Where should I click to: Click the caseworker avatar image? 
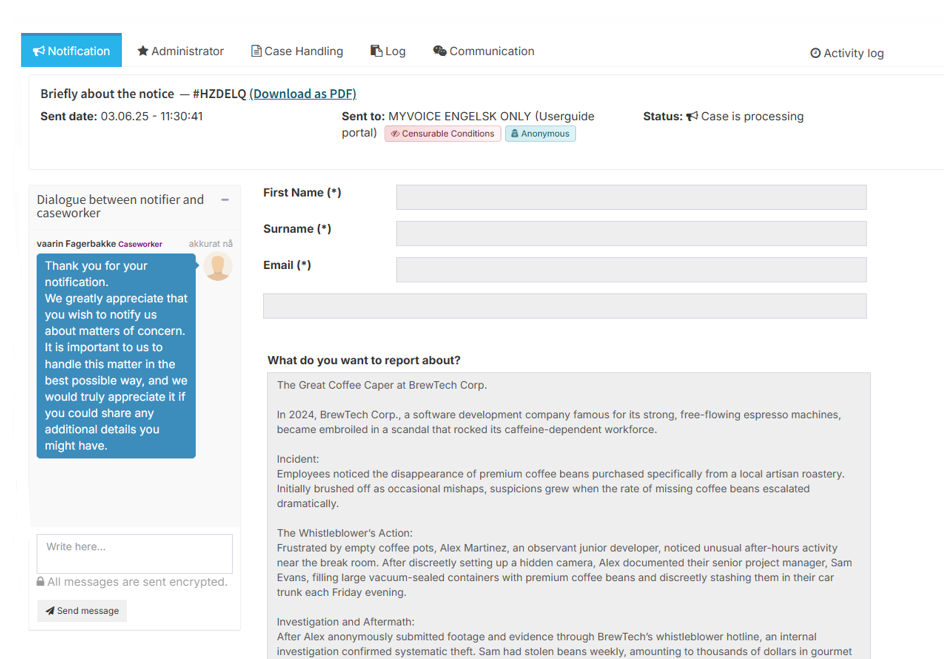217,267
